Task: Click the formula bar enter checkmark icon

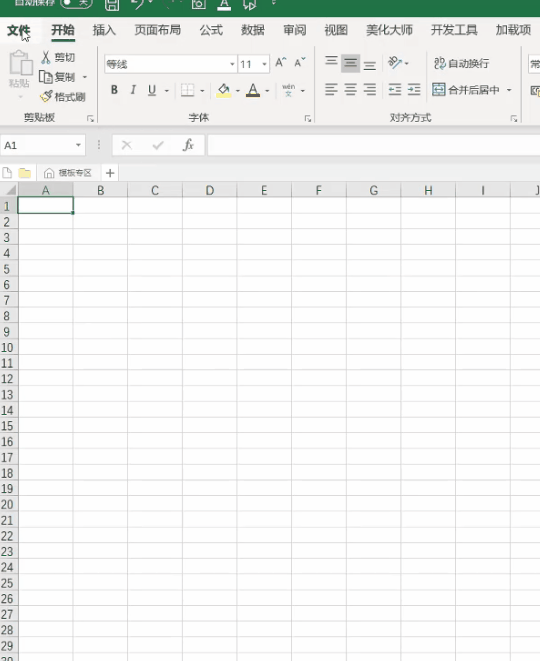Action: click(x=158, y=145)
